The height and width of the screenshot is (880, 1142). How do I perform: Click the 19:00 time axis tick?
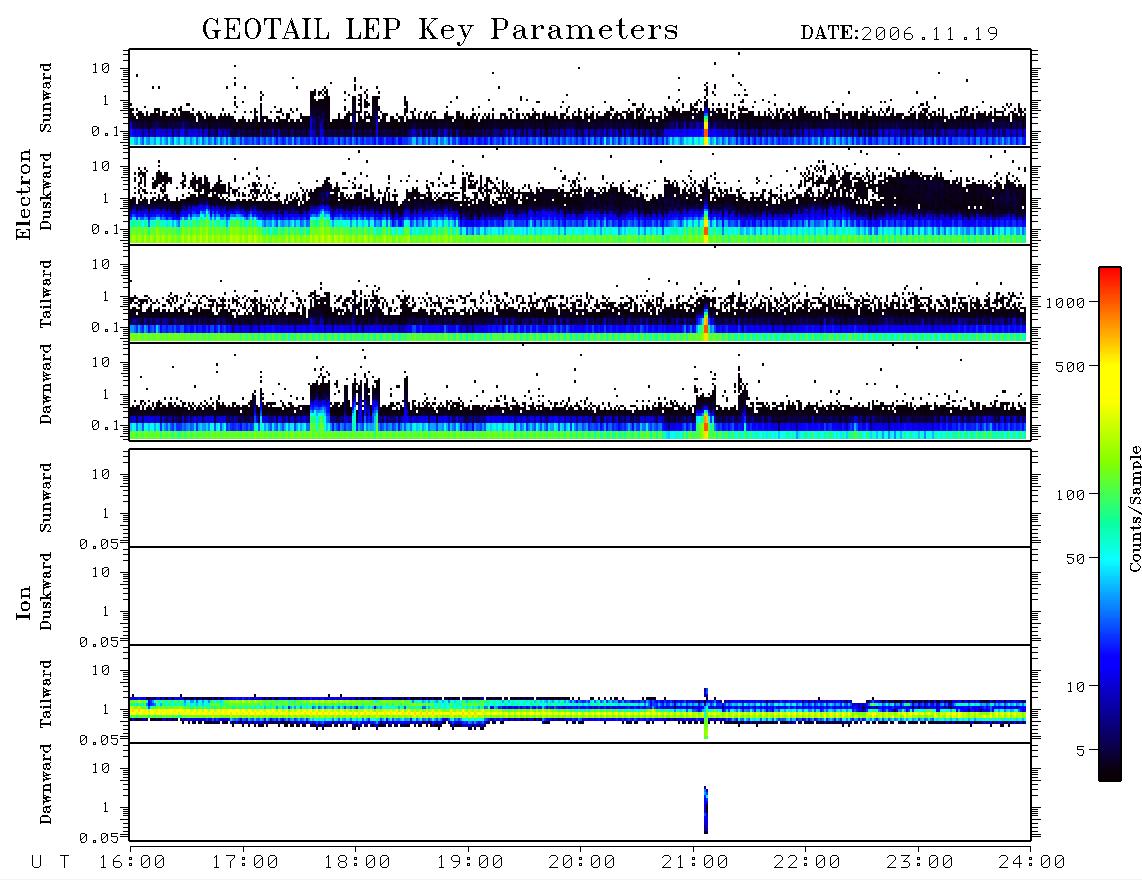click(470, 863)
